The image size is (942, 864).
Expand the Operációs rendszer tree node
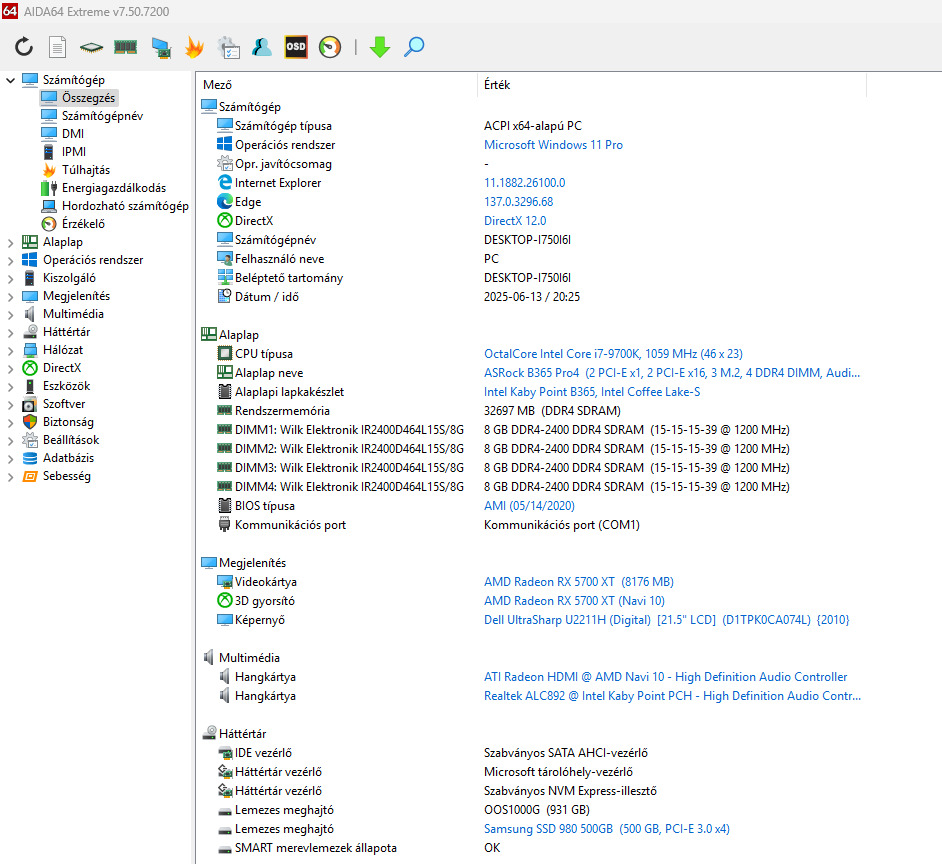pyautogui.click(x=10, y=261)
